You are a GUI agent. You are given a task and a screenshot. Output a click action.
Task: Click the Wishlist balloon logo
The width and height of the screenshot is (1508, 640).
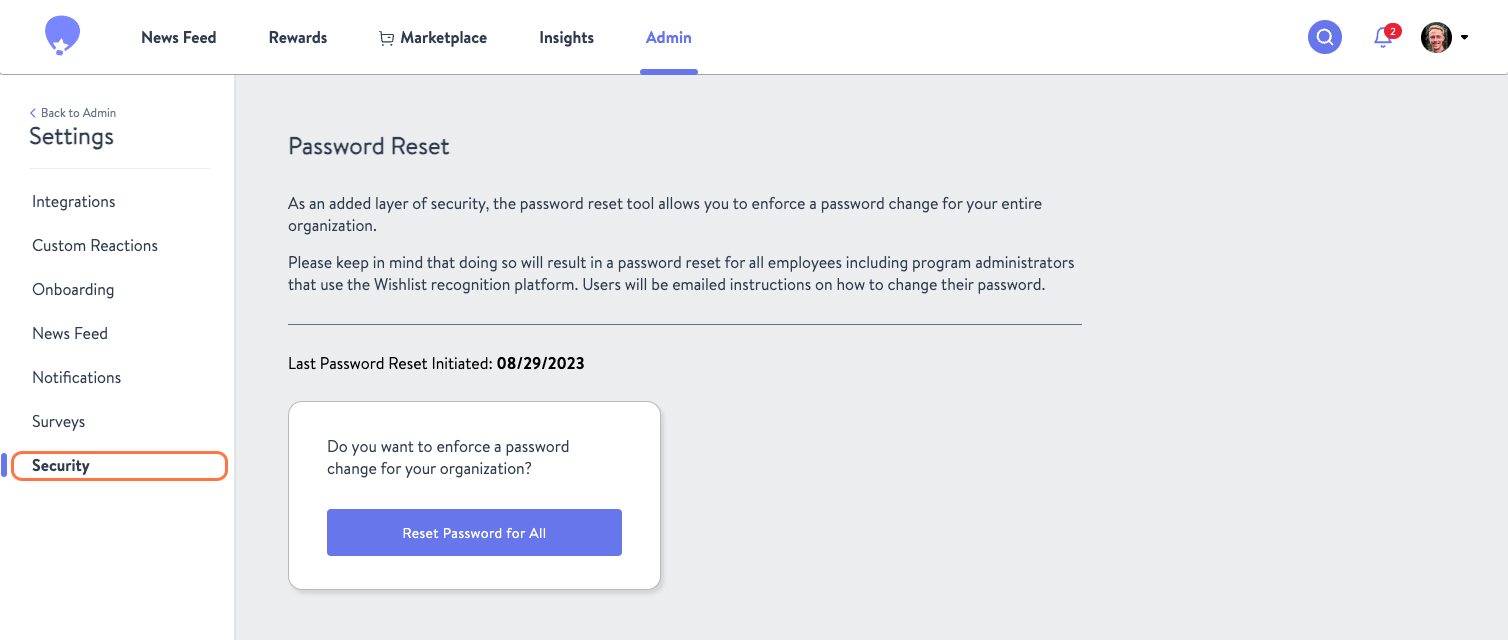(x=61, y=34)
